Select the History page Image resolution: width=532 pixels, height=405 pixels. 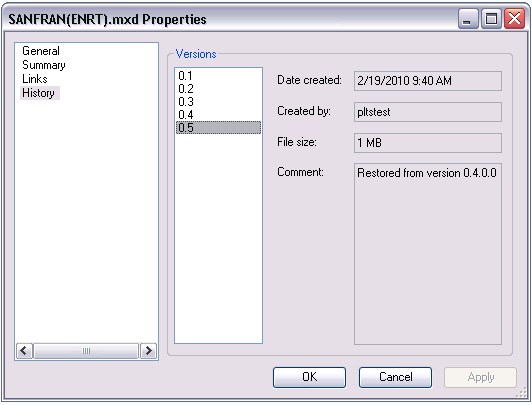coord(38,93)
